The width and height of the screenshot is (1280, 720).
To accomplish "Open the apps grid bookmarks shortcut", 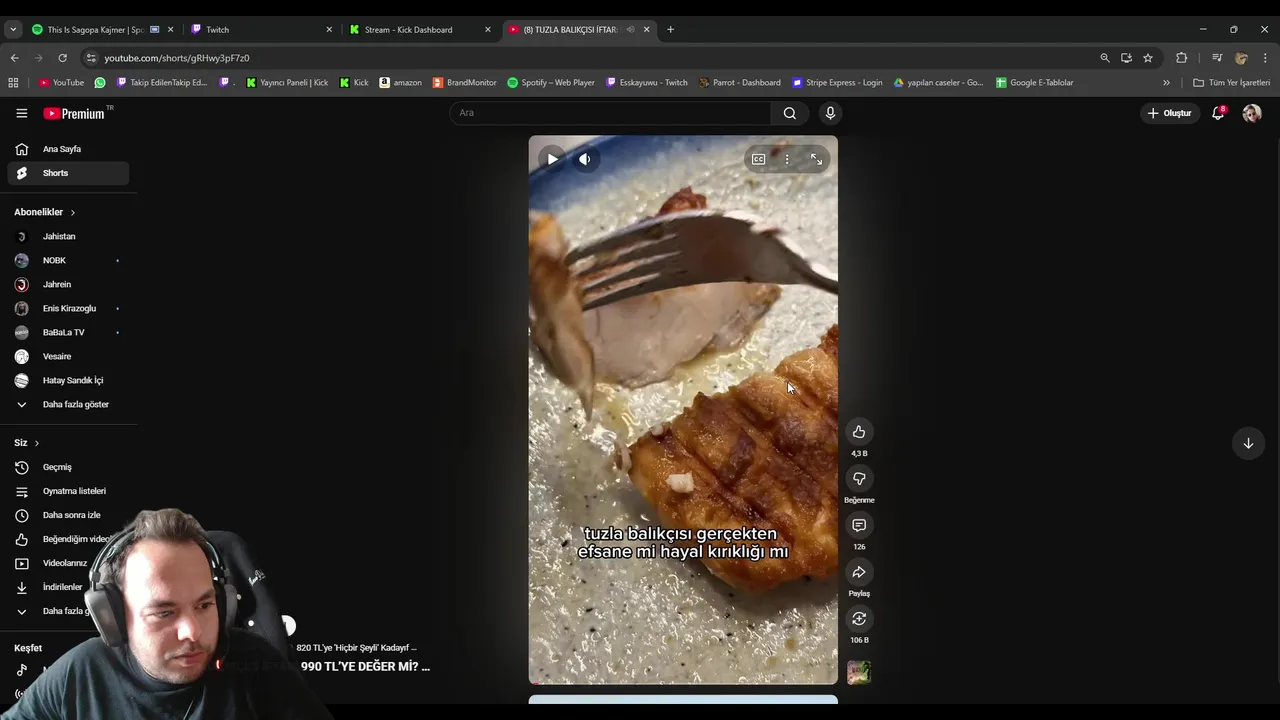I will 13,83.
